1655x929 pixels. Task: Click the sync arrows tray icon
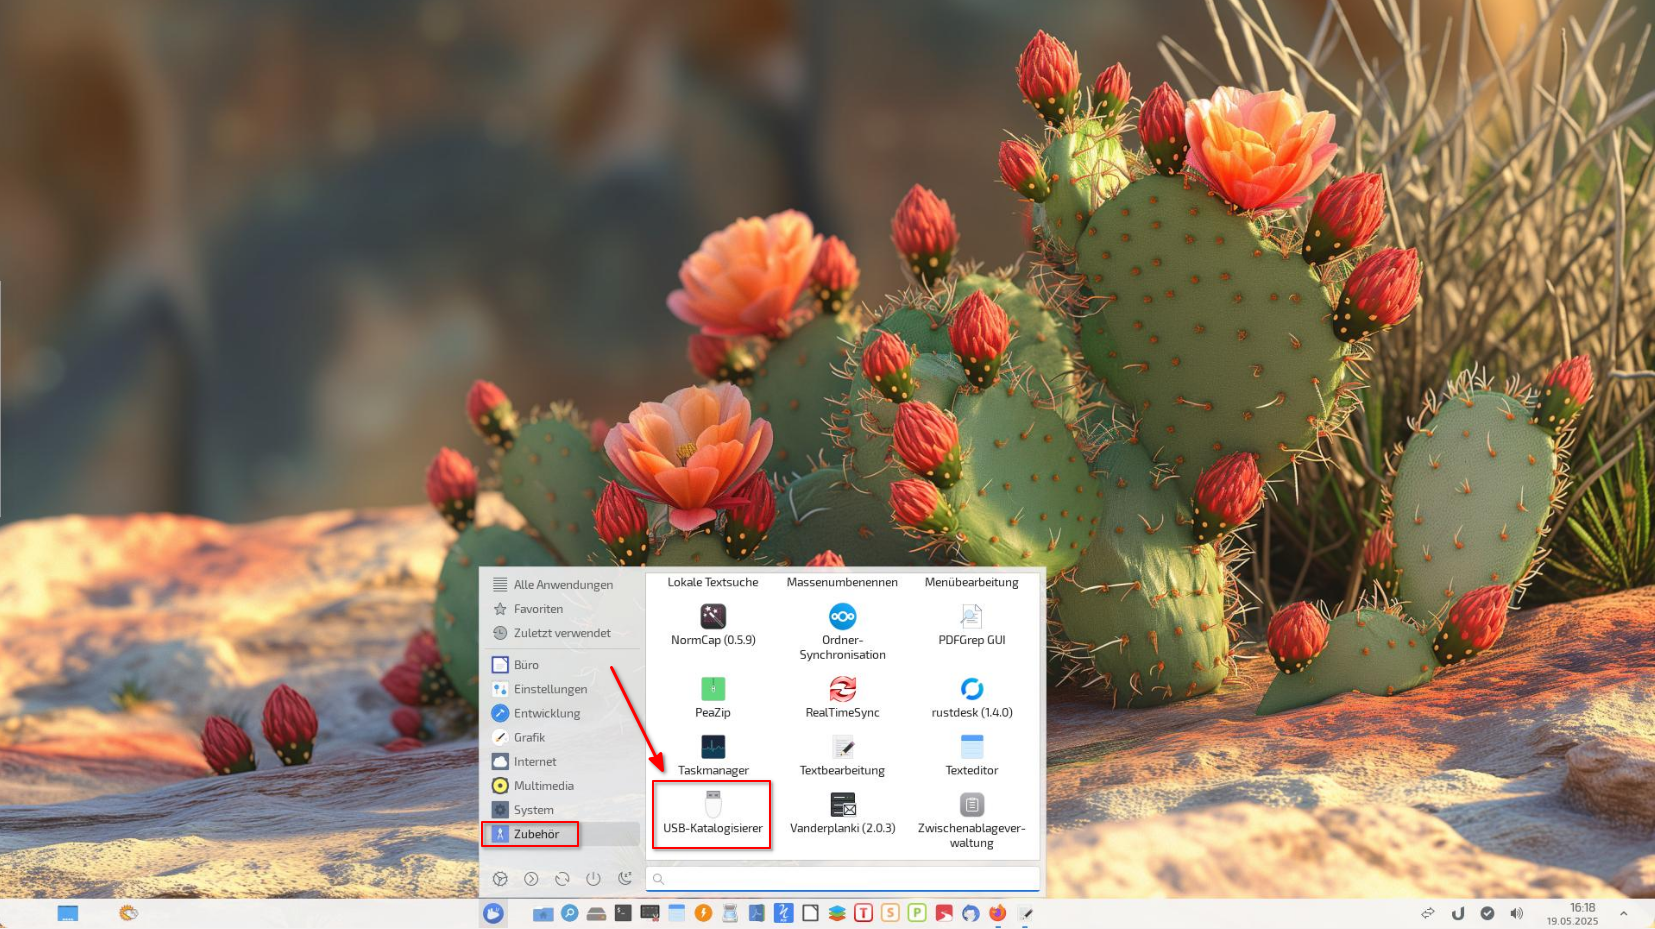[1428, 913]
